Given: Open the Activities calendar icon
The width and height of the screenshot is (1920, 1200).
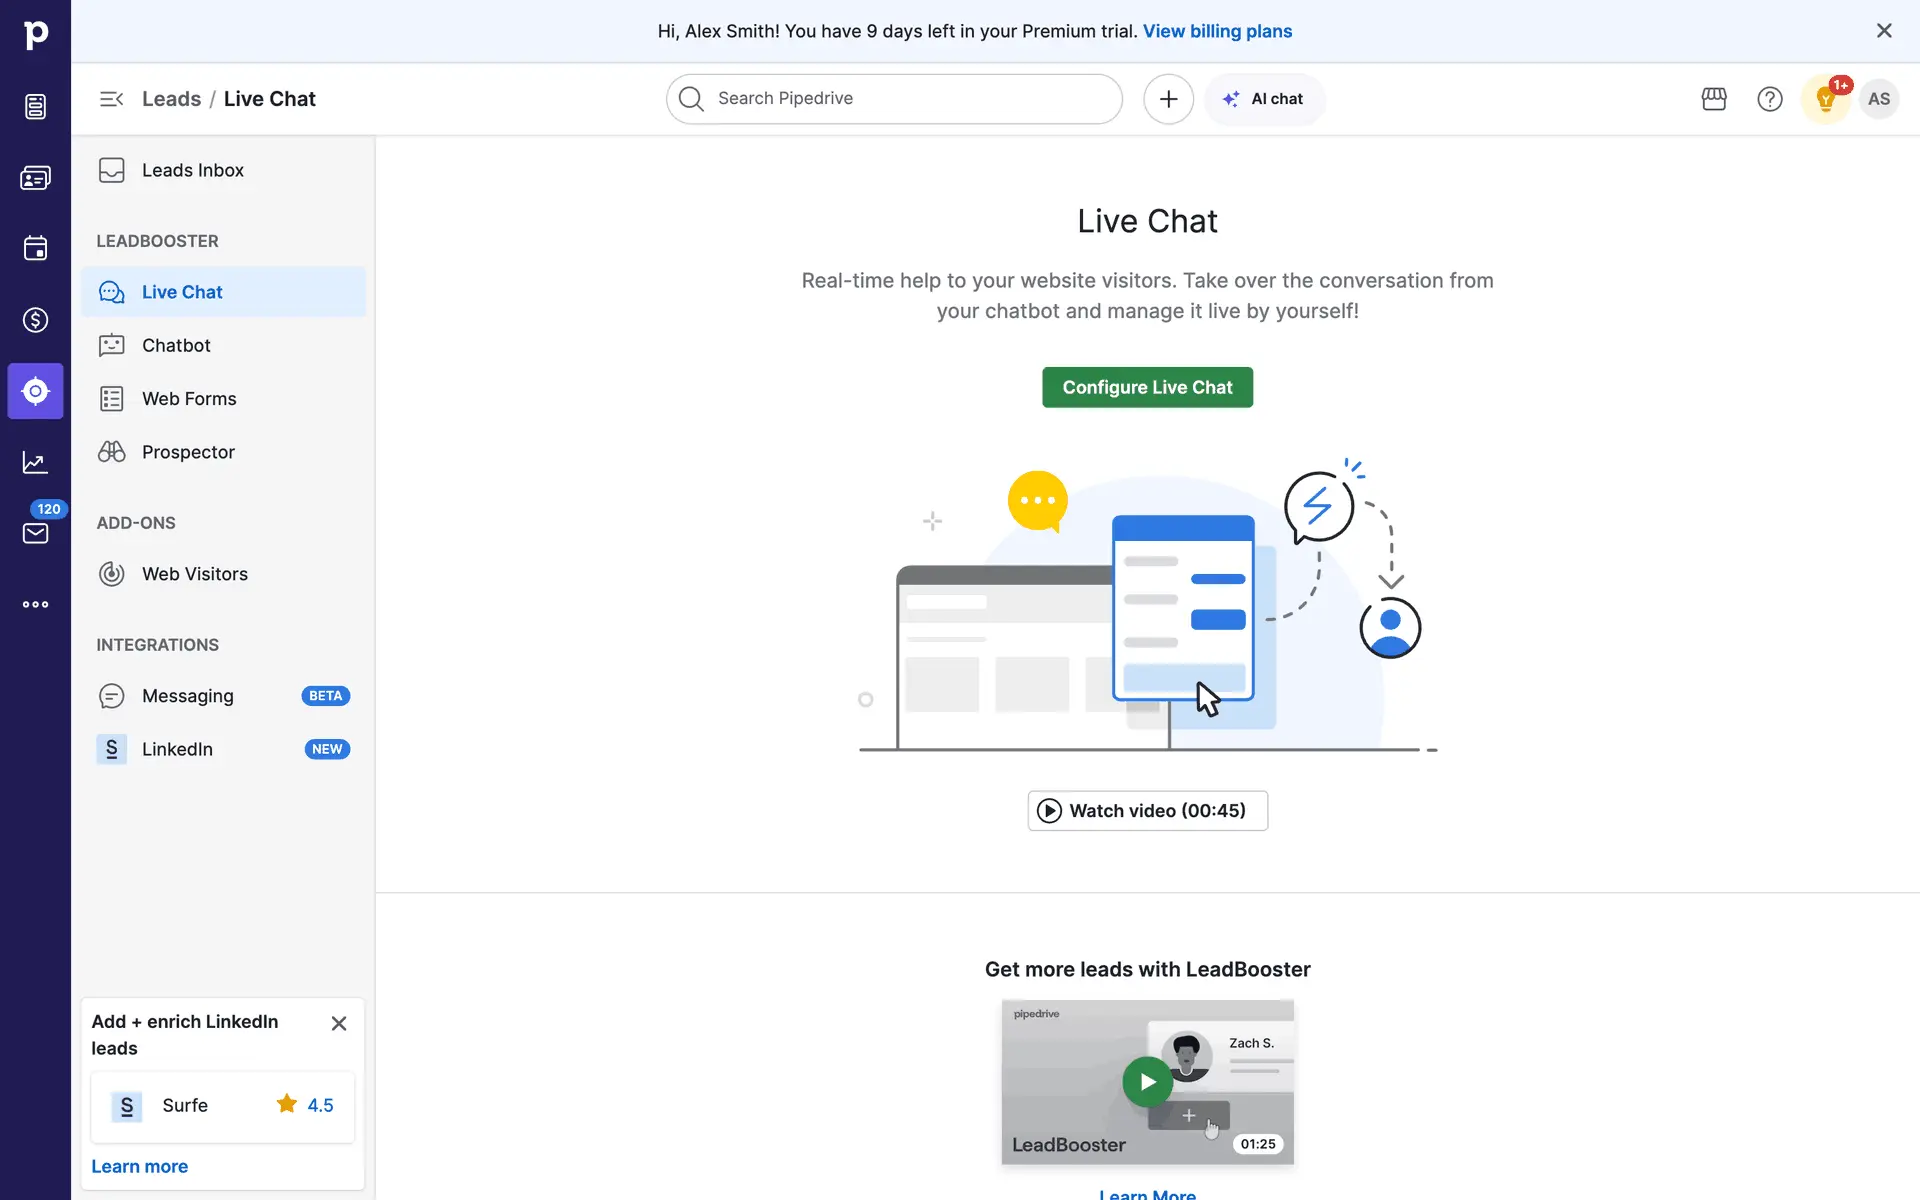Looking at the screenshot, I should coord(35,249).
